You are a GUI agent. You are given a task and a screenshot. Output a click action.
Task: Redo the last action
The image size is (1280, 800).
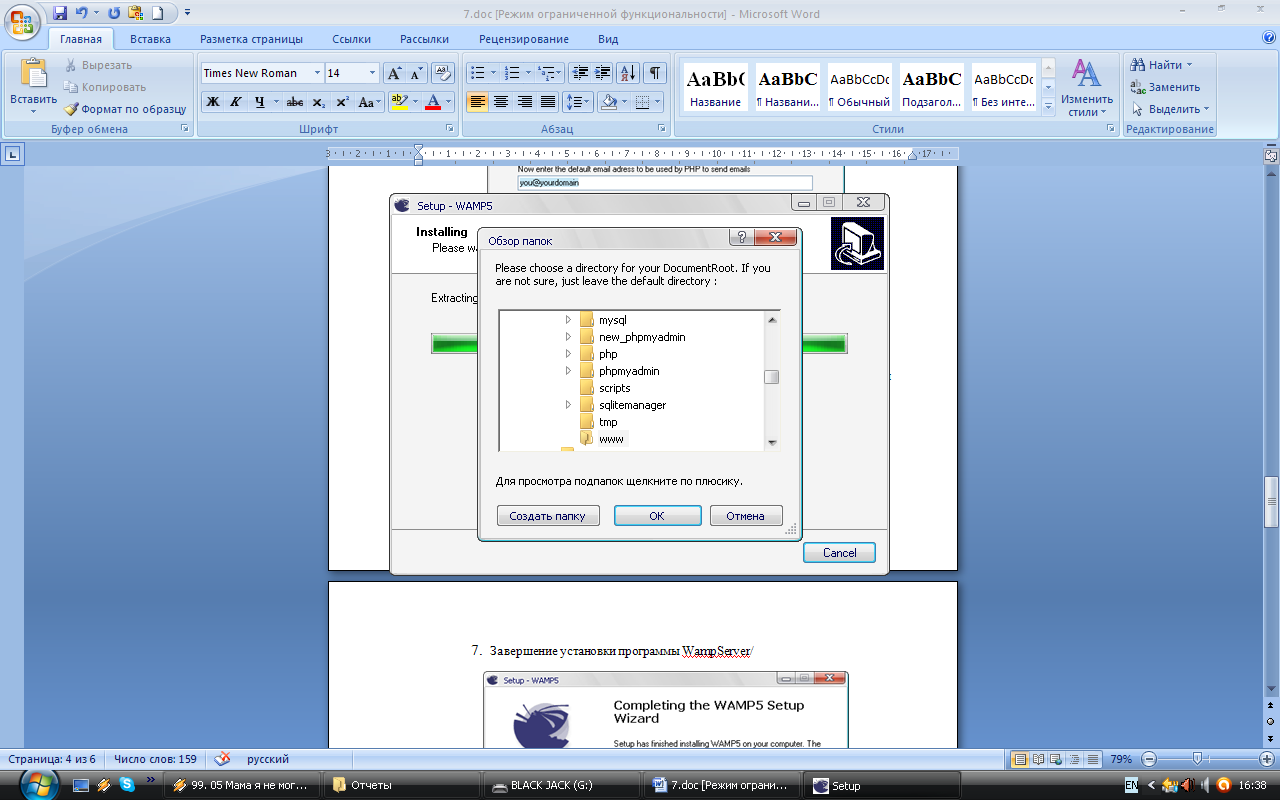click(x=113, y=13)
